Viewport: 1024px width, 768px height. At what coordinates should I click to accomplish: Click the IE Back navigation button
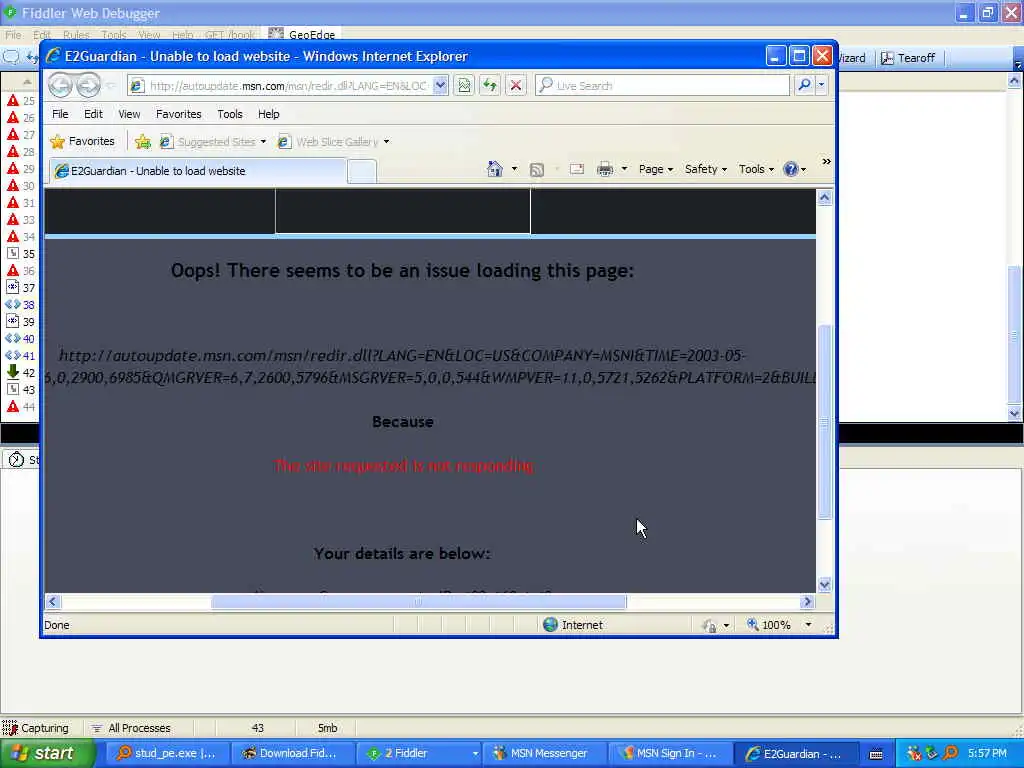click(61, 86)
